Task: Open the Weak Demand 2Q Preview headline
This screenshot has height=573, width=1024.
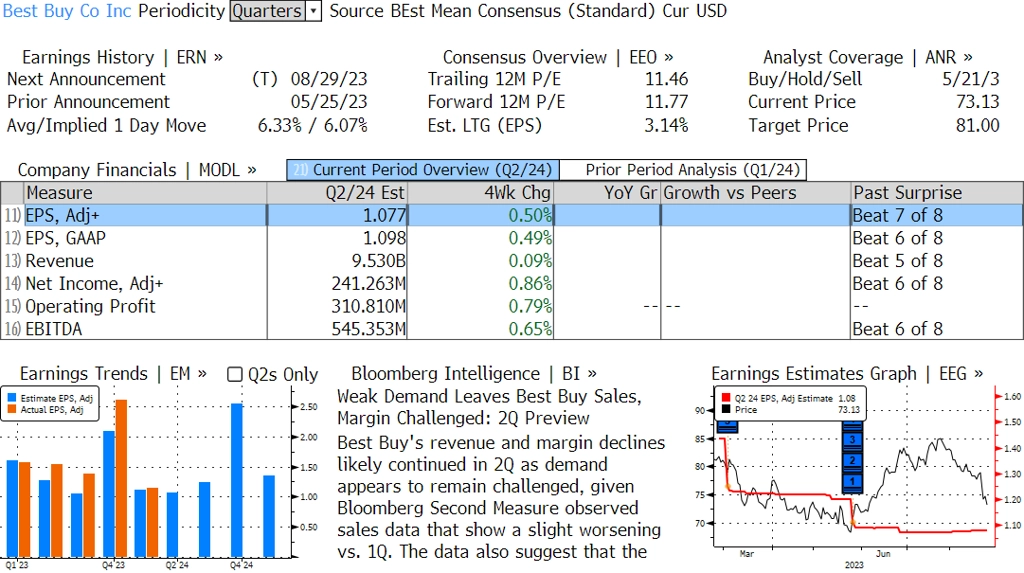Action: click(489, 407)
